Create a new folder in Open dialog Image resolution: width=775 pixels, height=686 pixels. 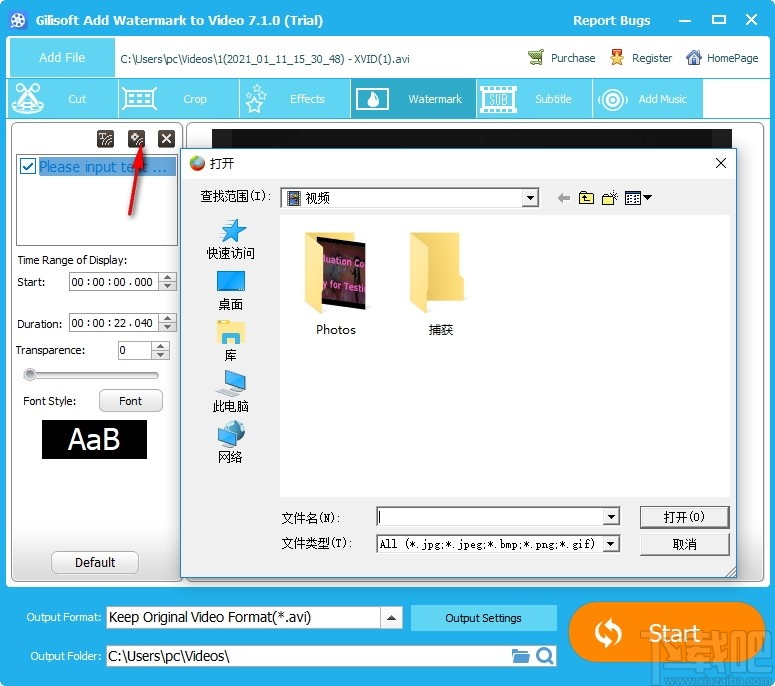tap(609, 198)
